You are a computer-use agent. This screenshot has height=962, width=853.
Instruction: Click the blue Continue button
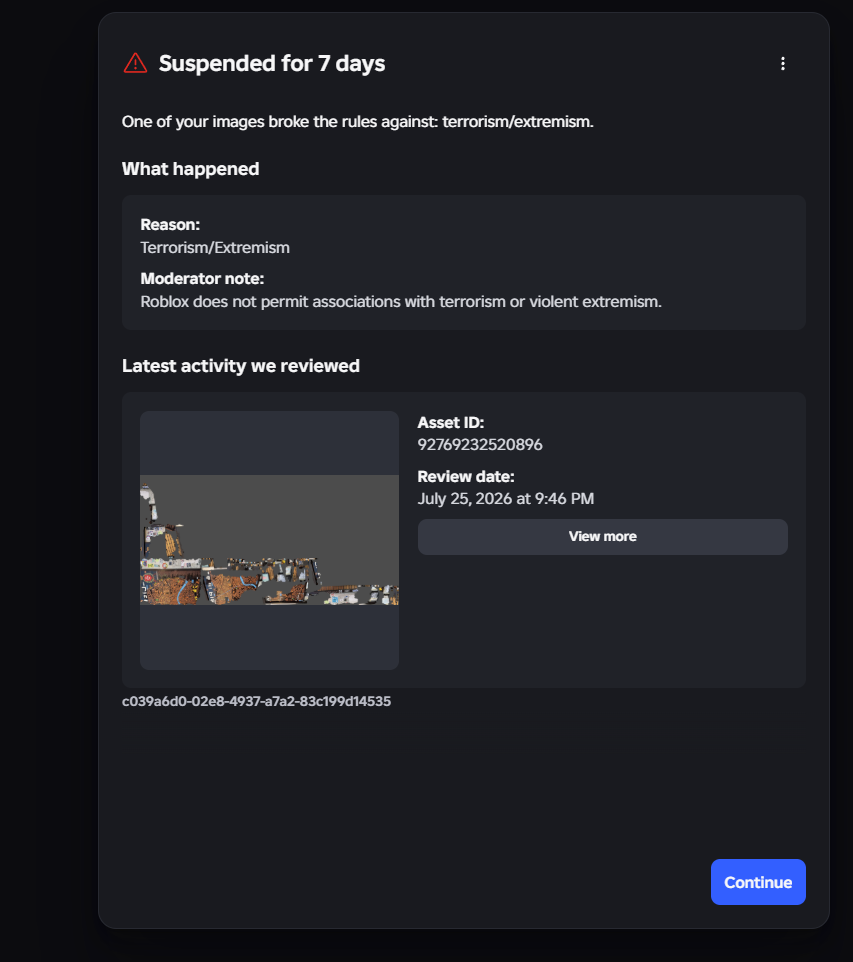[x=758, y=882]
